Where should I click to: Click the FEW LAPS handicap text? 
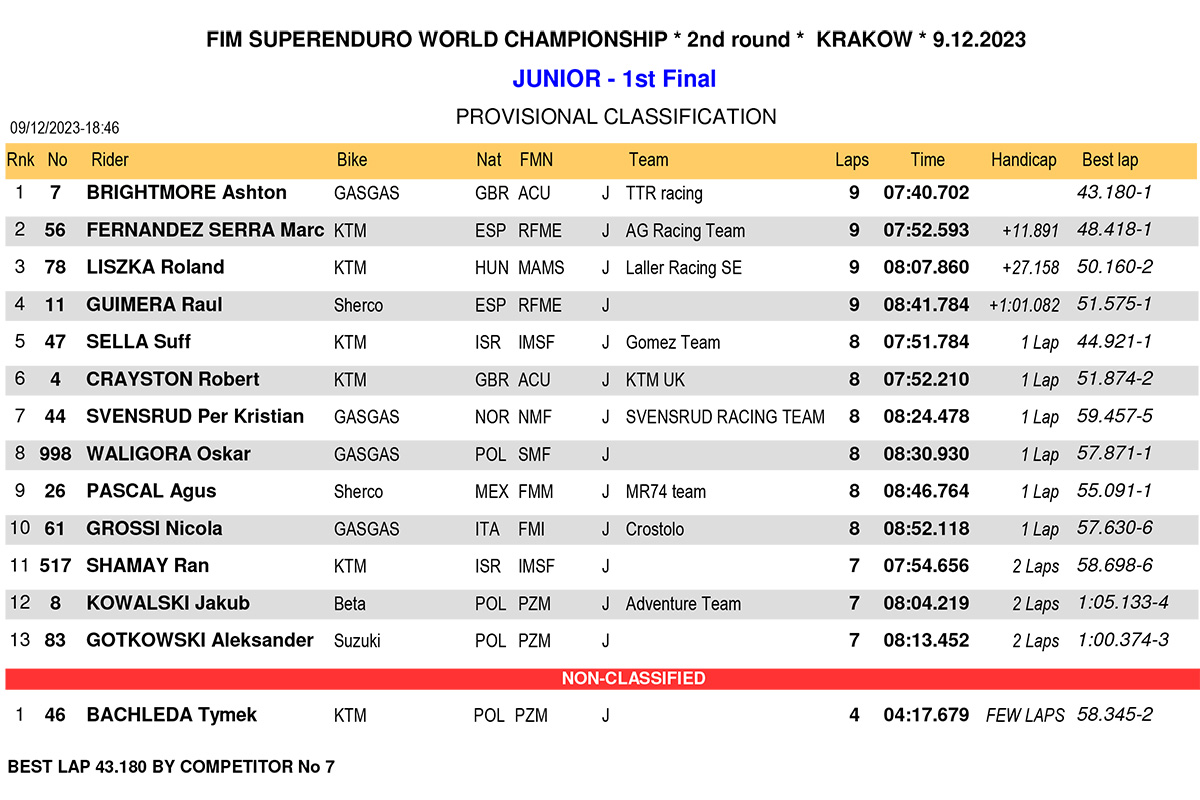pyautogui.click(x=1025, y=715)
